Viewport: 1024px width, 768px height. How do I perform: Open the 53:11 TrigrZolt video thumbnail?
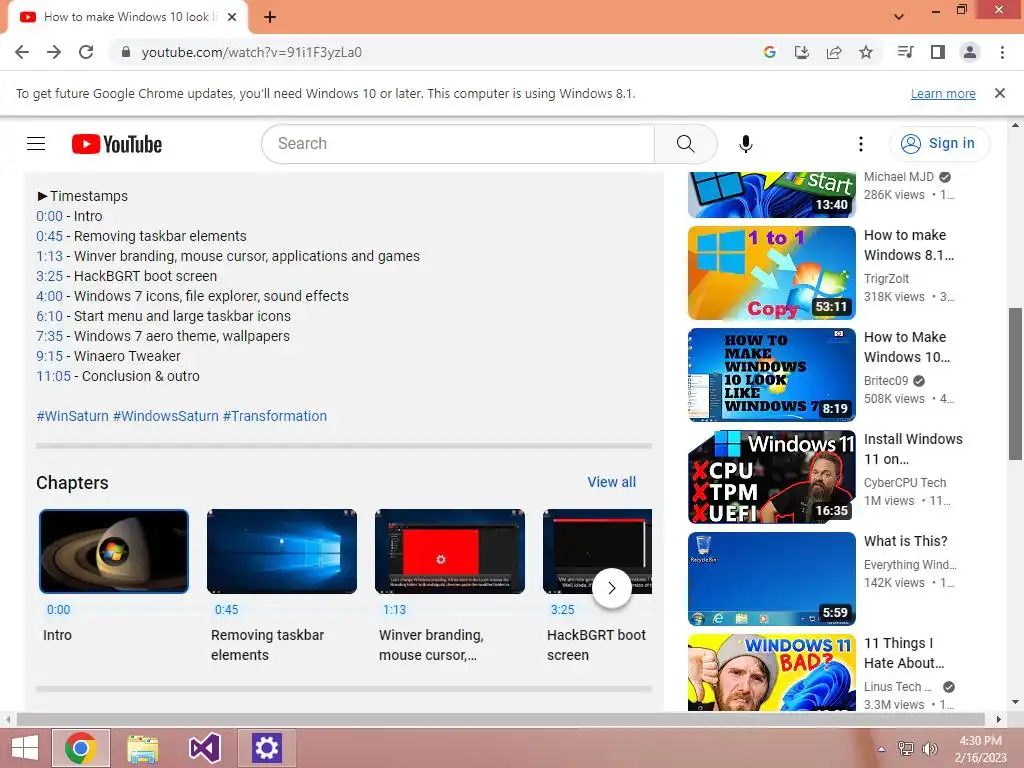tap(772, 273)
